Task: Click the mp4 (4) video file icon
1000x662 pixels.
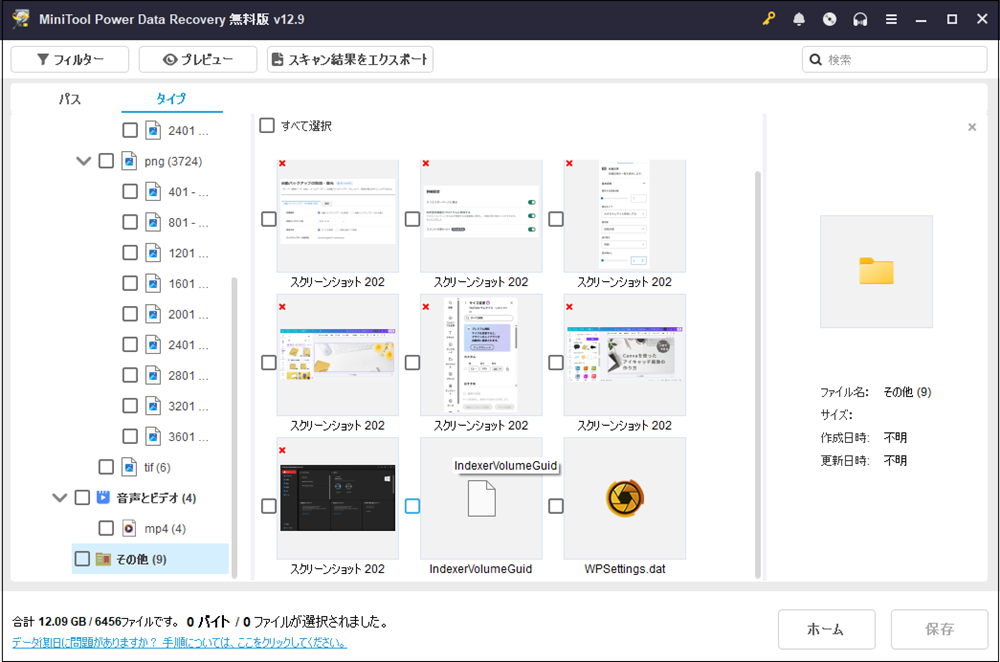Action: [x=129, y=529]
